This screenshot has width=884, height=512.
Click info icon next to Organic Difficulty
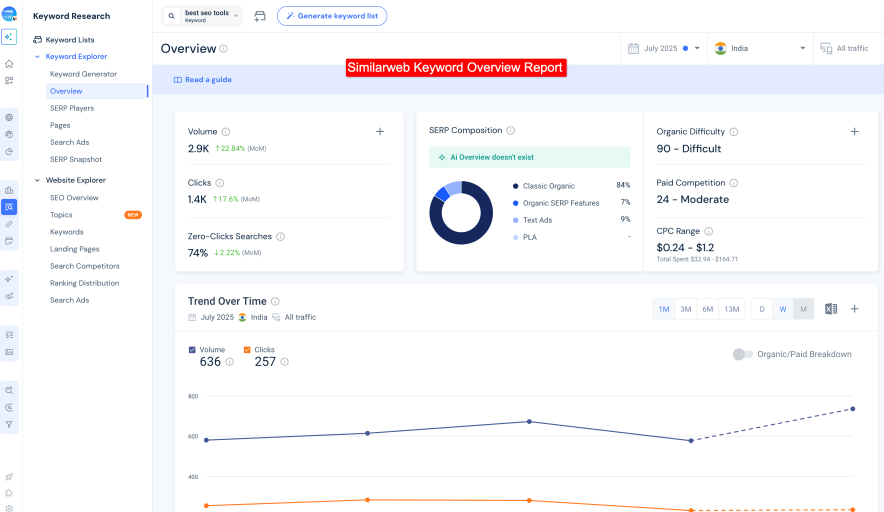(x=733, y=132)
